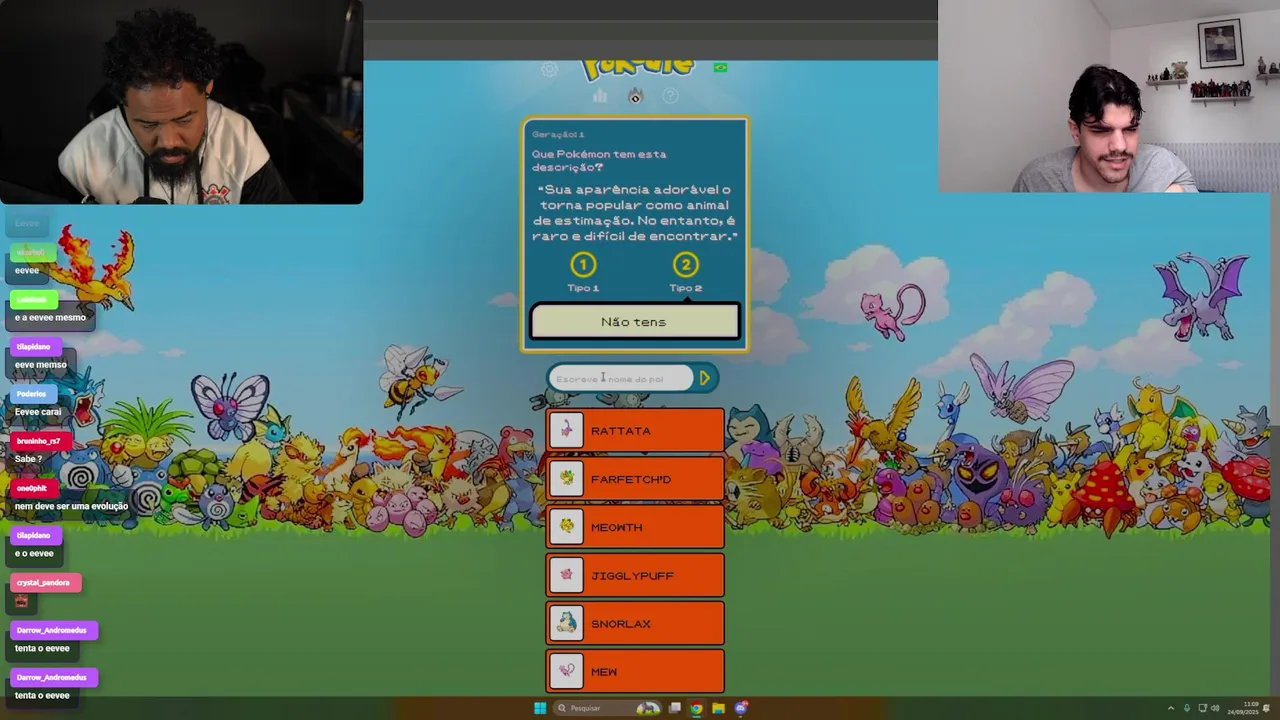Click the chat message 'Eevee carai'
Viewport: 1280px width, 720px height.
pos(38,412)
